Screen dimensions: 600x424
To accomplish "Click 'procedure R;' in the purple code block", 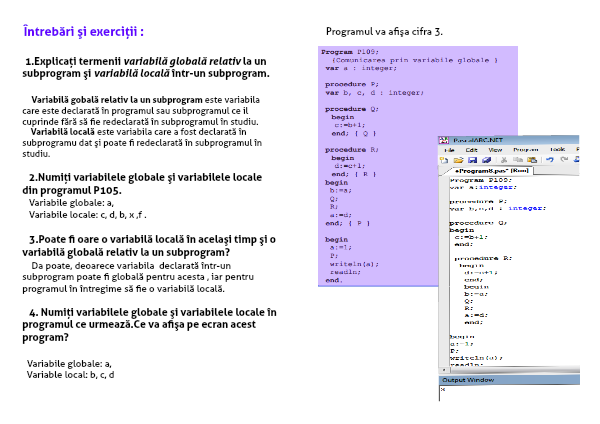I will [352, 150].
